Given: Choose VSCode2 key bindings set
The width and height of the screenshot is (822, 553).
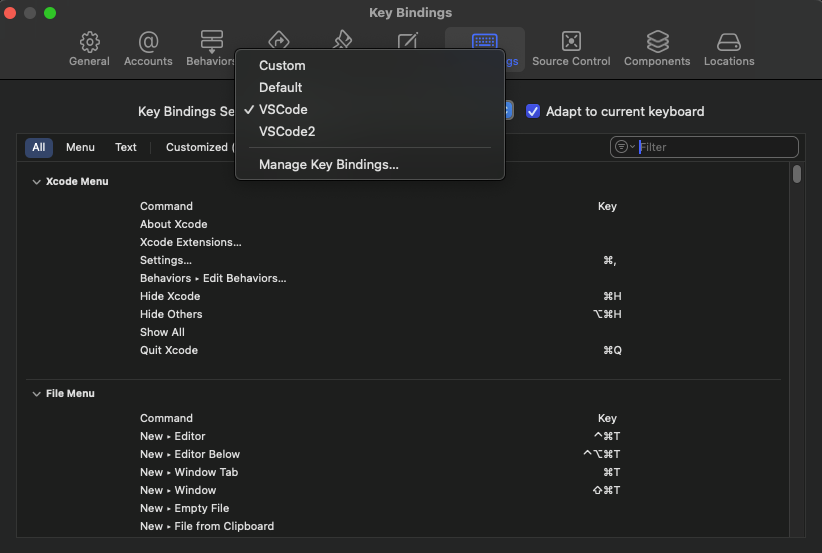Looking at the screenshot, I should [370, 132].
